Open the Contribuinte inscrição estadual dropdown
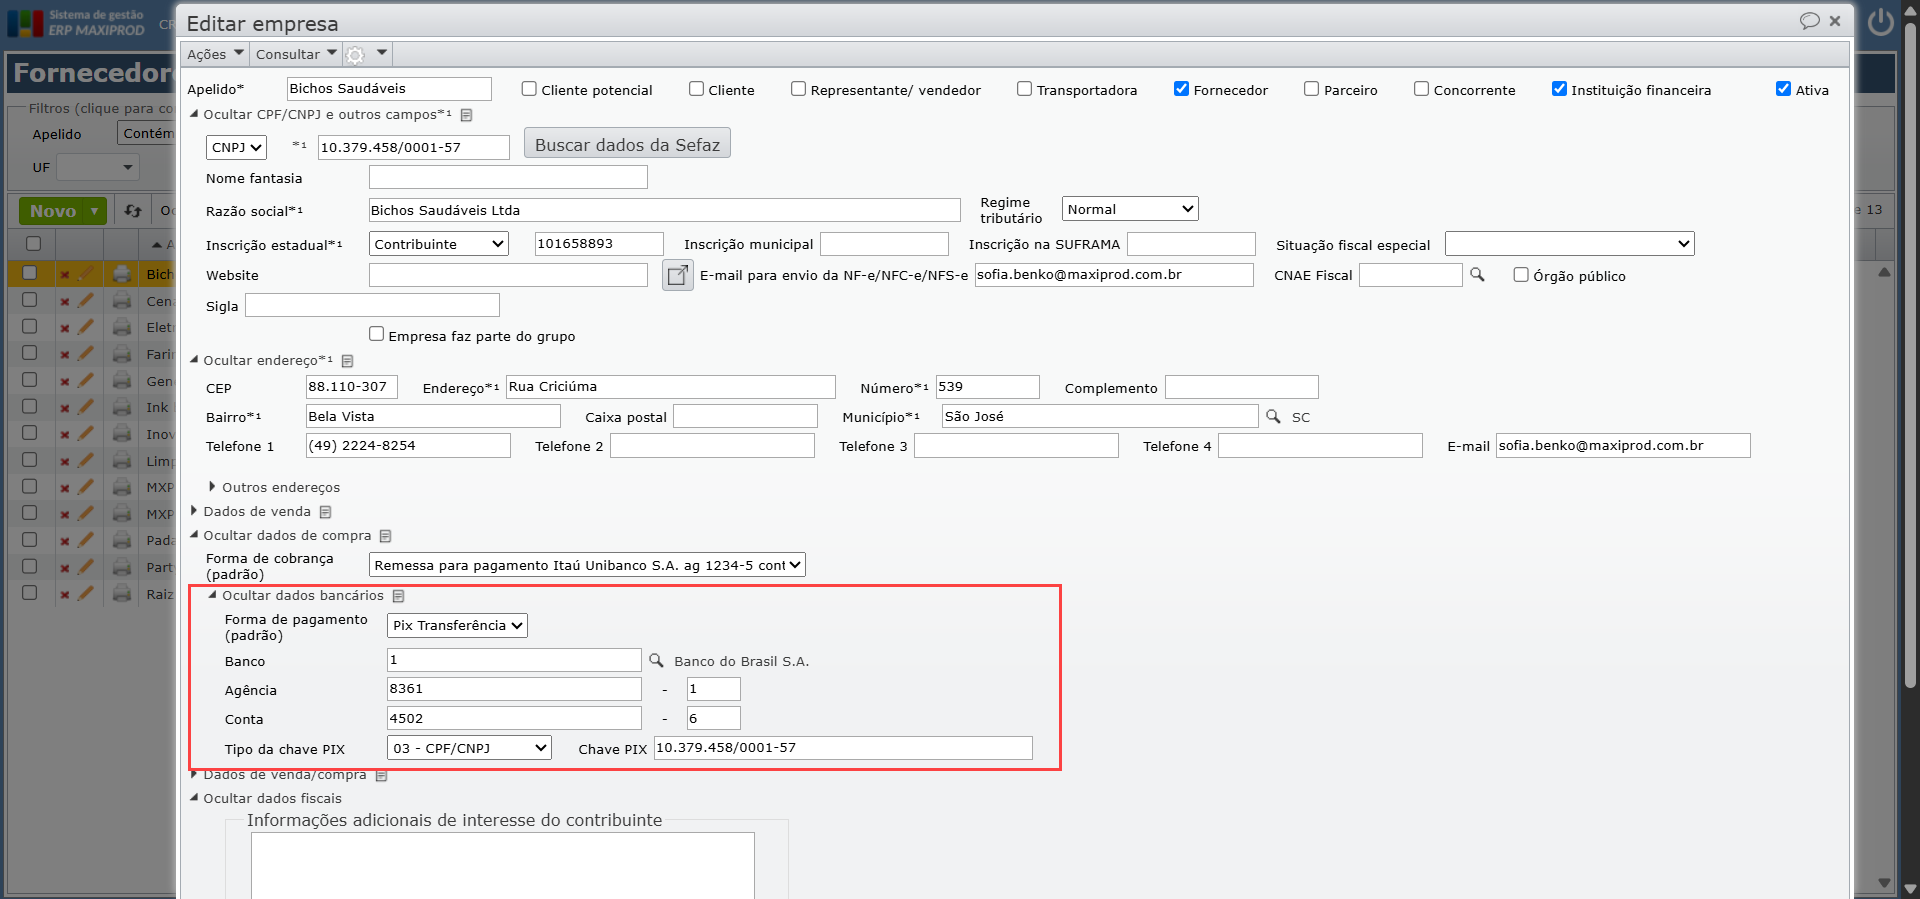This screenshot has width=1920, height=899. tap(439, 244)
